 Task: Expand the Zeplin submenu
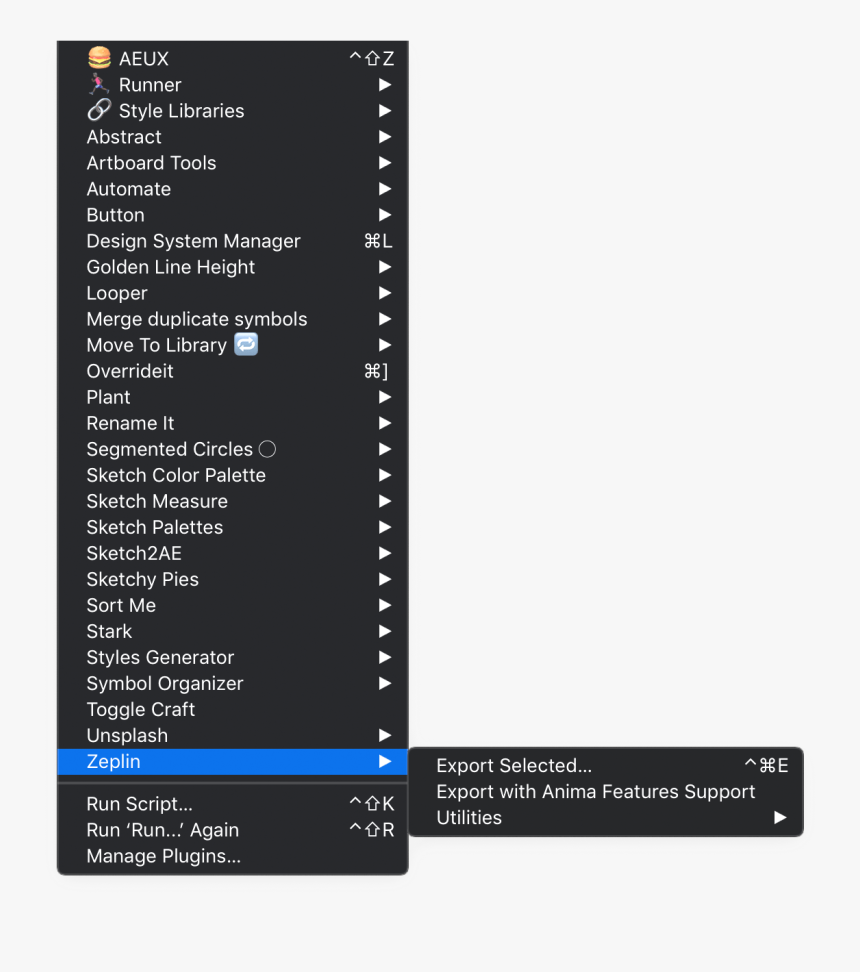pos(232,761)
